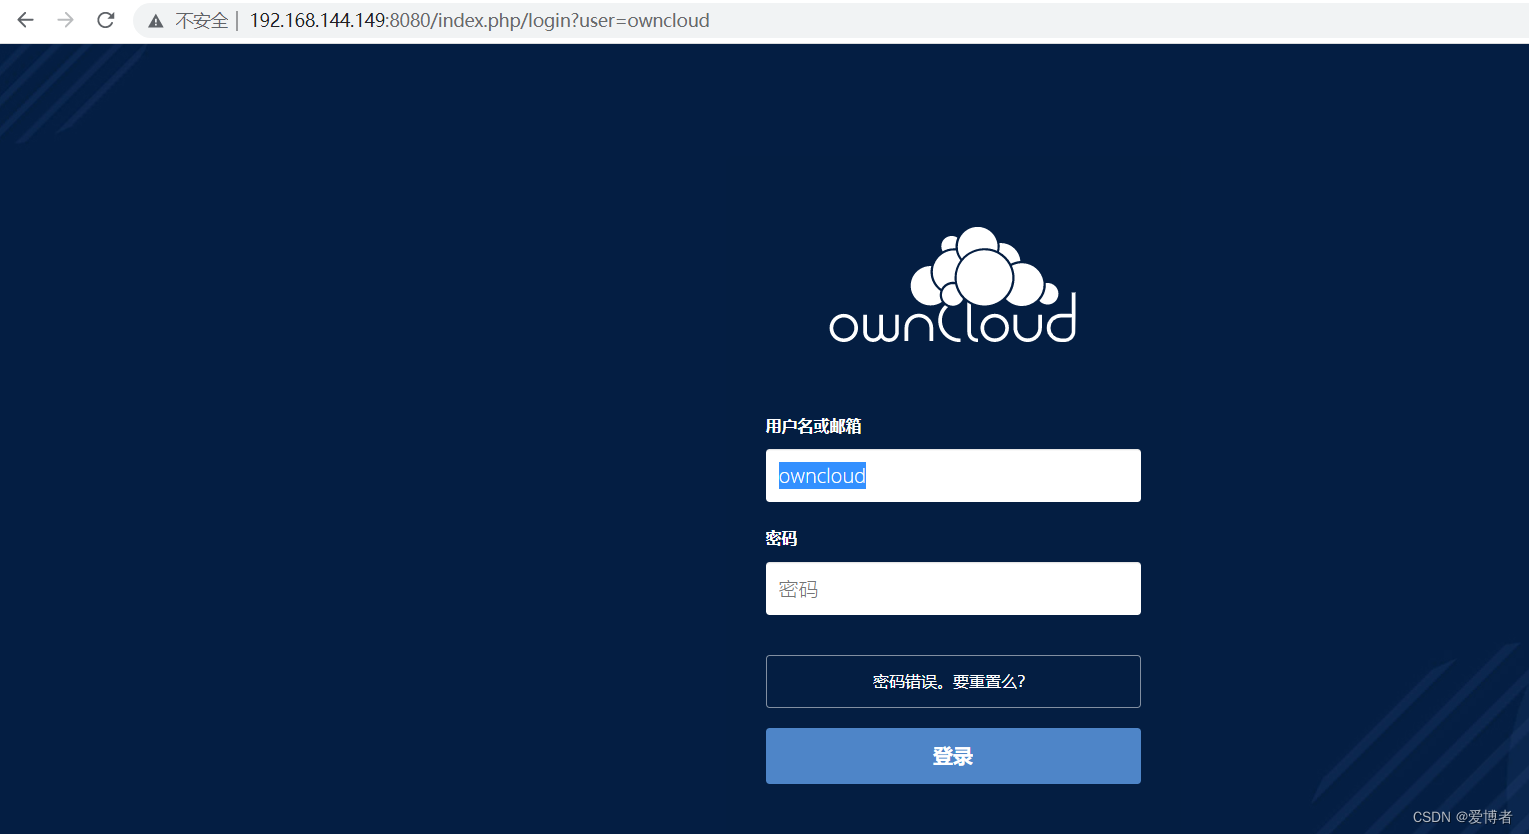1529x834 pixels.
Task: Click the browser back arrow
Action: tap(24, 20)
